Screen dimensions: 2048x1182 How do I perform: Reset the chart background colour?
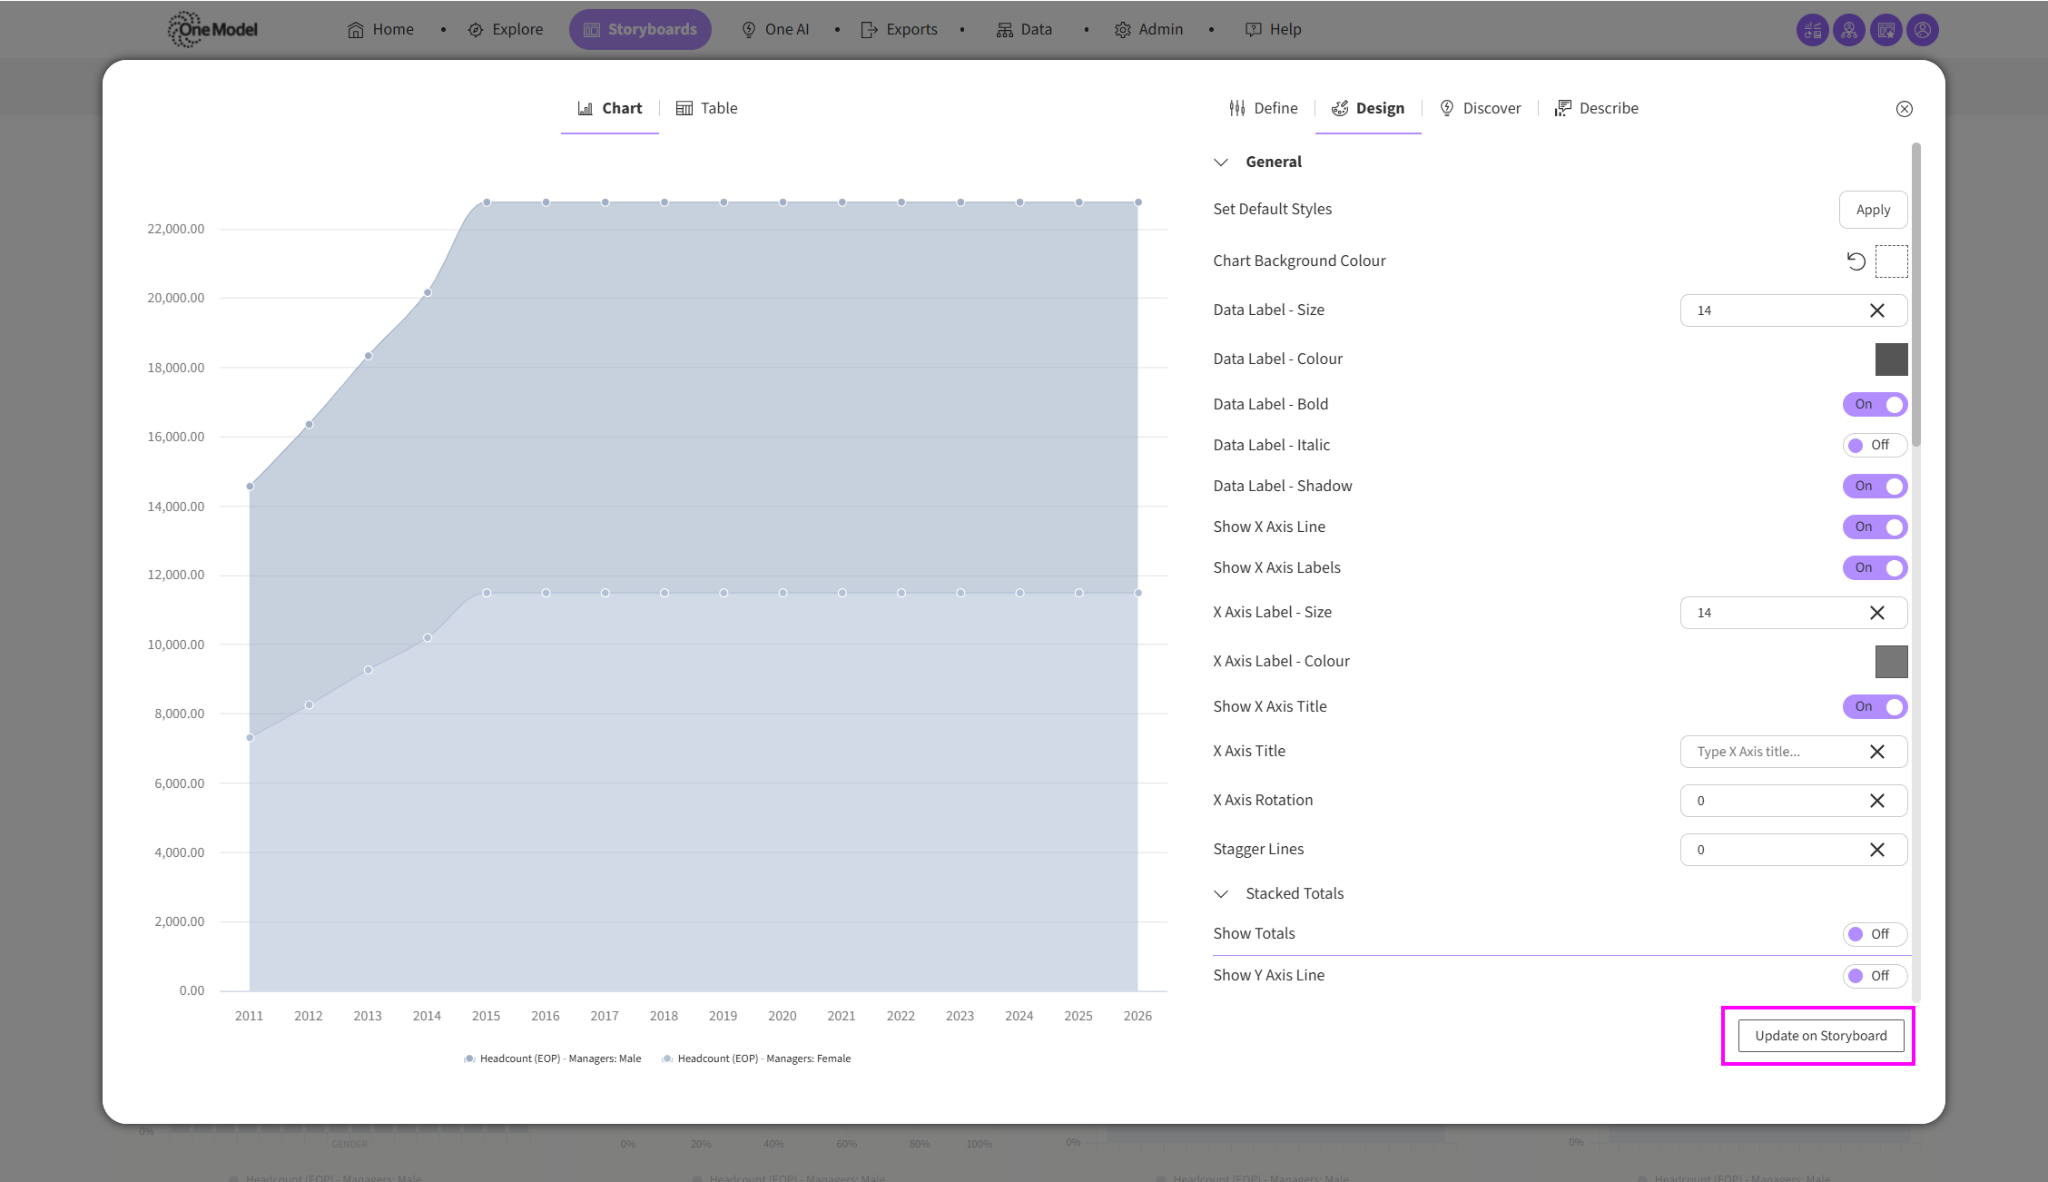pos(1856,261)
